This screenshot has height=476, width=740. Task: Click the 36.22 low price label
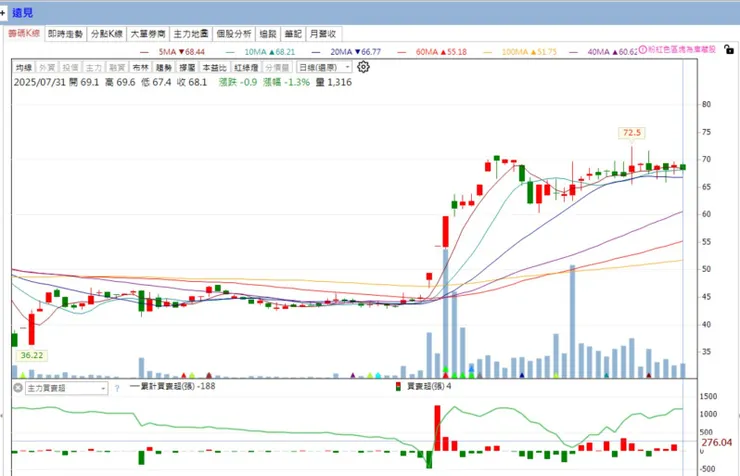point(32,355)
